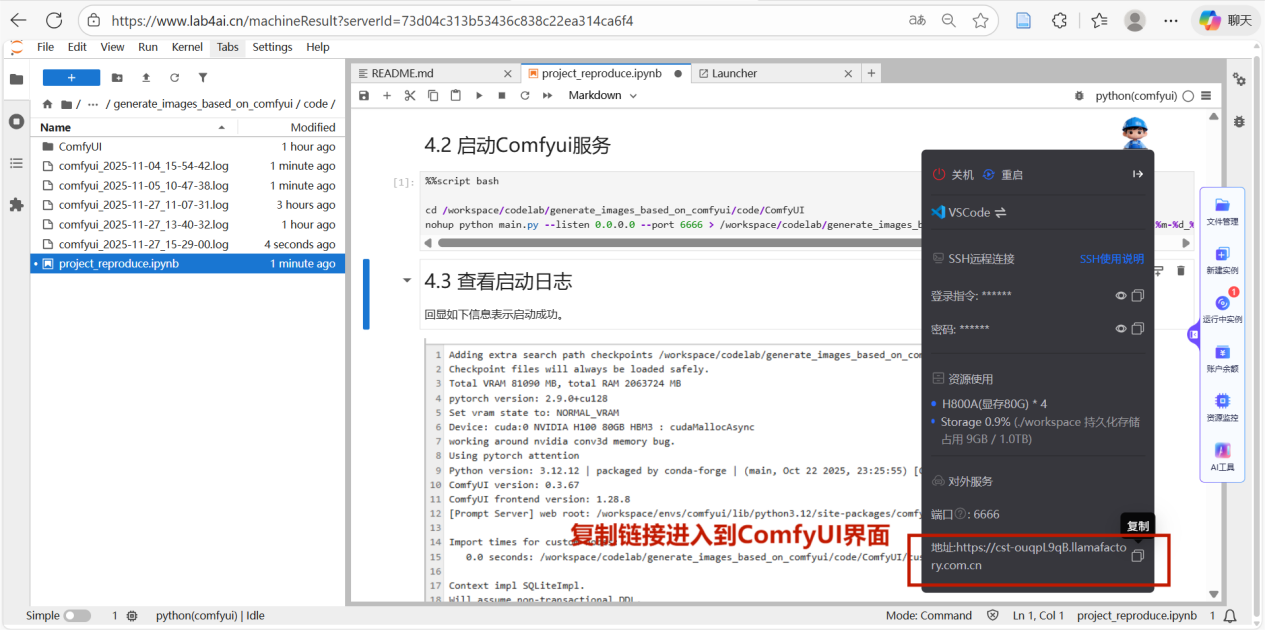The image size is (1265, 630).
Task: Restart kernel and run all cells
Action: (x=548, y=95)
